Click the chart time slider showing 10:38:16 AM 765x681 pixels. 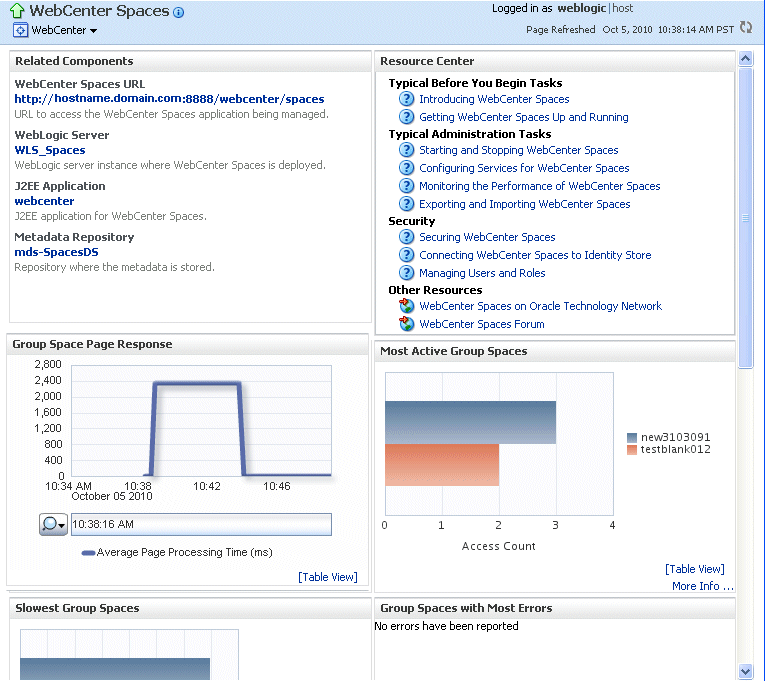(201, 524)
